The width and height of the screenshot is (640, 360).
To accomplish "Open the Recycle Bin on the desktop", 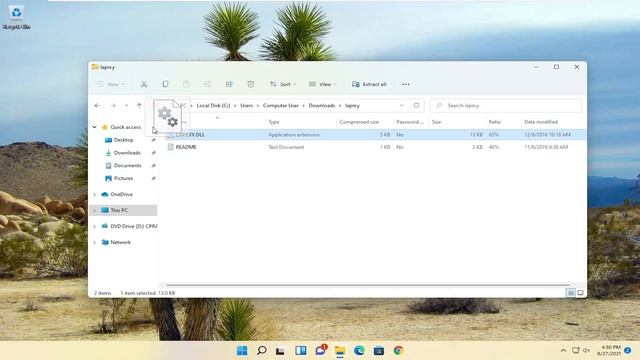I will [16, 17].
